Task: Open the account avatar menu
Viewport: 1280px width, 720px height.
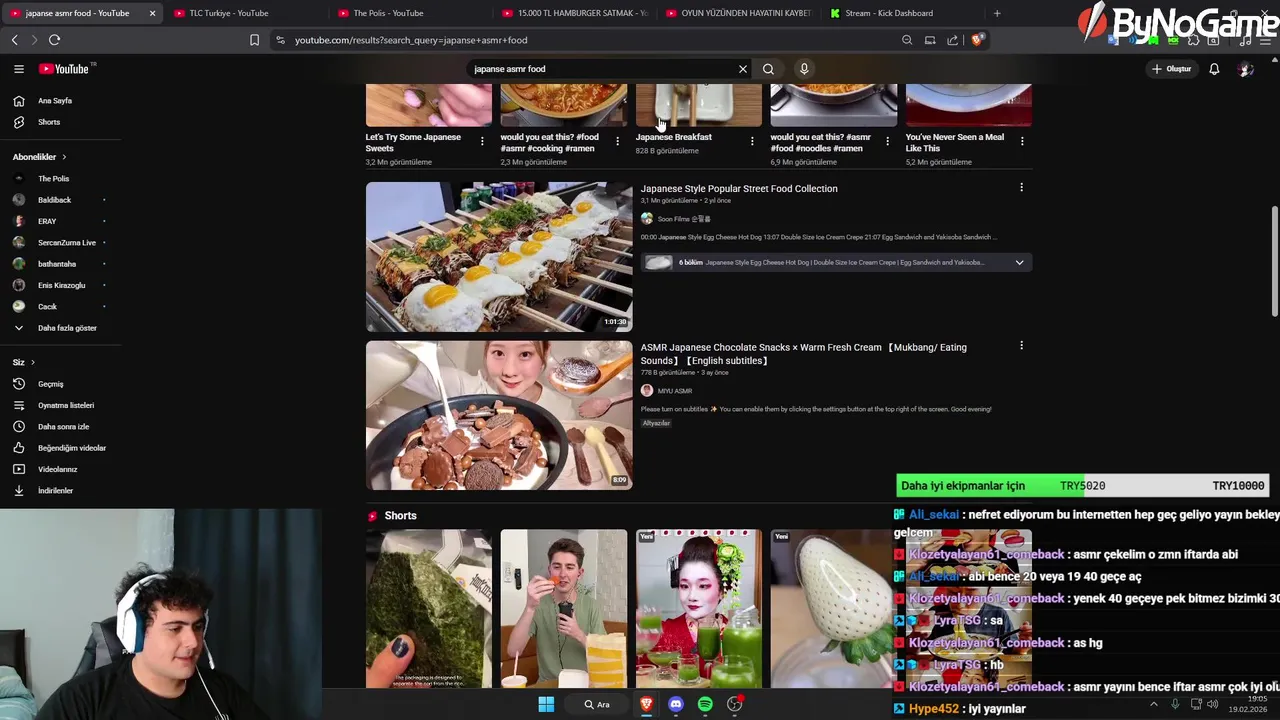Action: pyautogui.click(x=1245, y=69)
